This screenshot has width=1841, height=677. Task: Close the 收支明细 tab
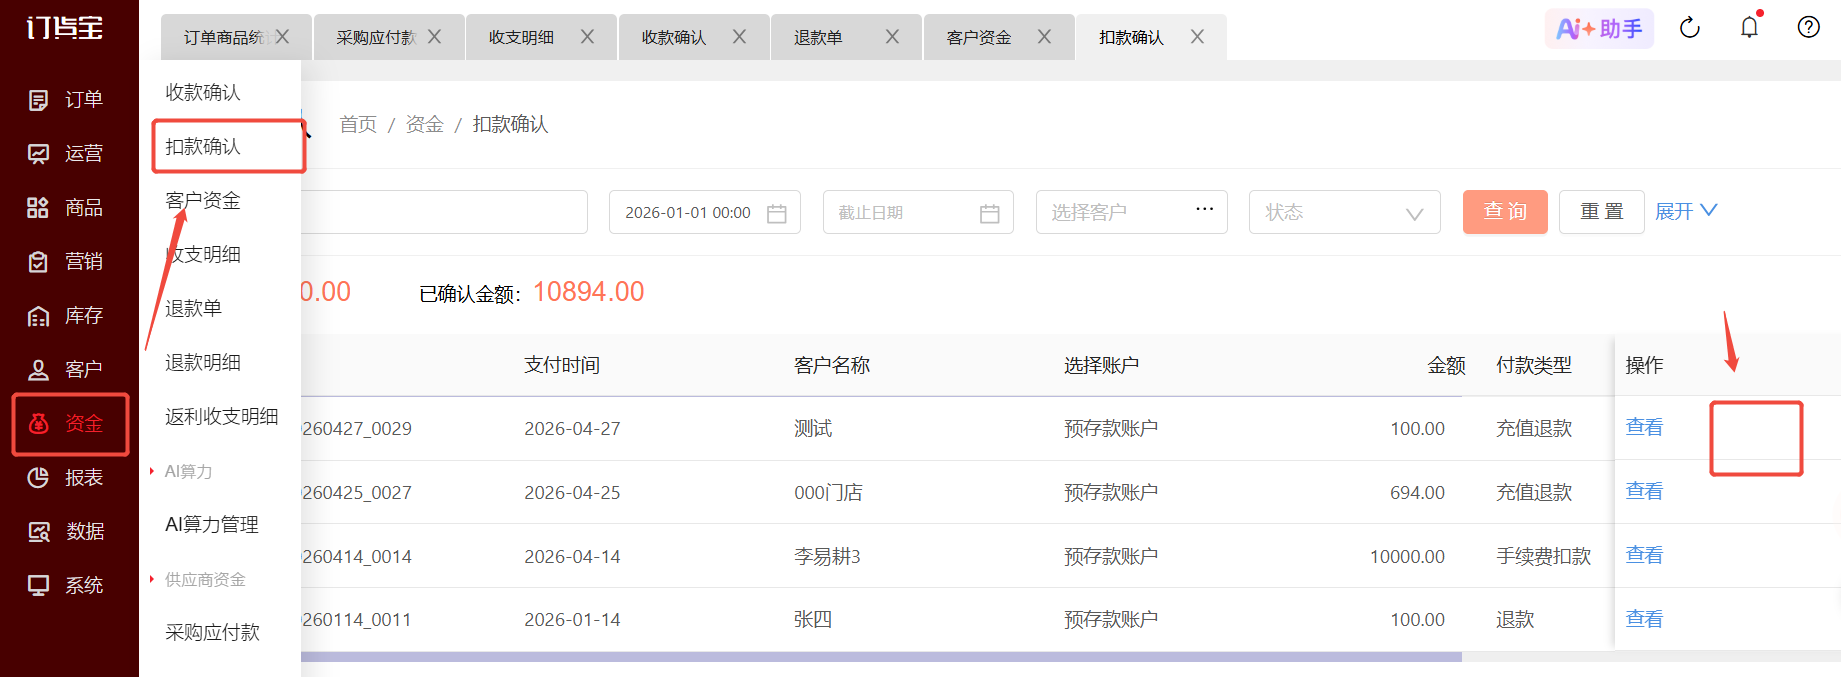coord(588,37)
